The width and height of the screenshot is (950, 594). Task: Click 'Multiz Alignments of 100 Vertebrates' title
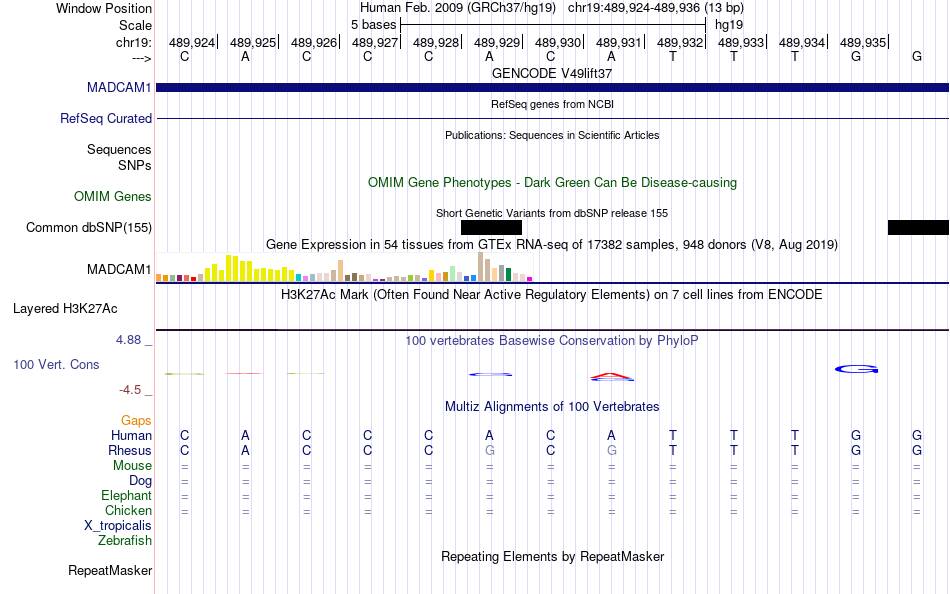(x=552, y=407)
